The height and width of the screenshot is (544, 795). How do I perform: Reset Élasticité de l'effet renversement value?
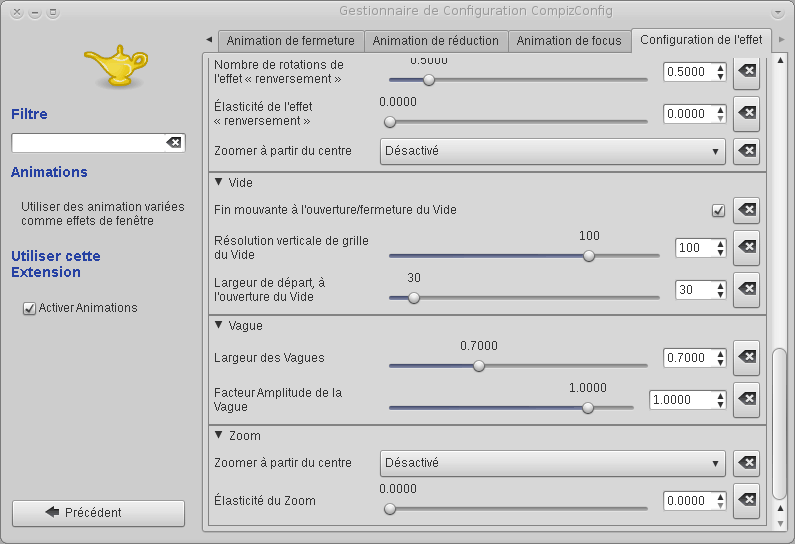(746, 113)
